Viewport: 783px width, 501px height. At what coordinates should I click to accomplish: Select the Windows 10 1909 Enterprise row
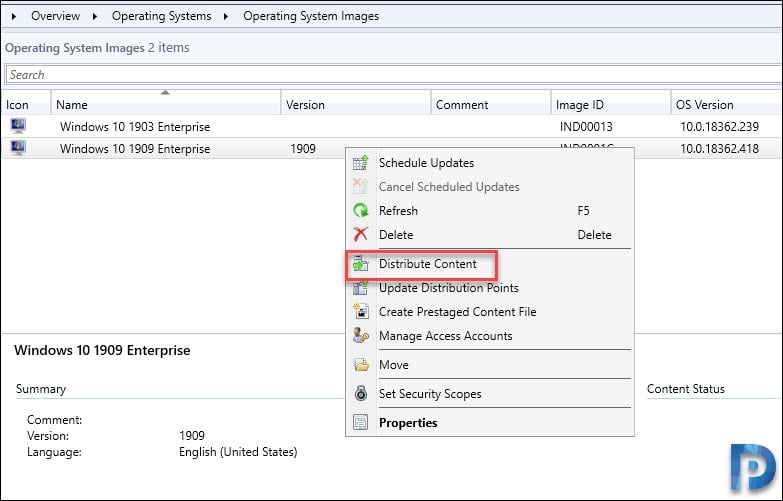pos(392,148)
